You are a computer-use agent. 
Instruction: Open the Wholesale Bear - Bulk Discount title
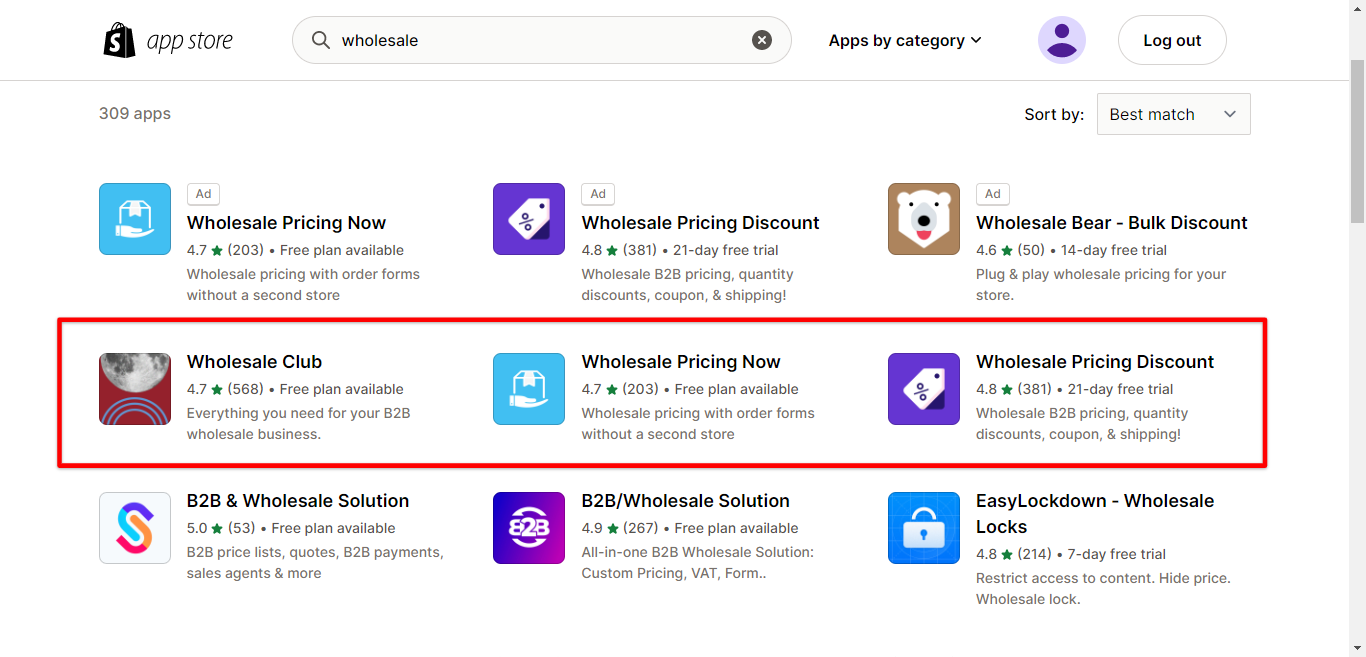1112,223
